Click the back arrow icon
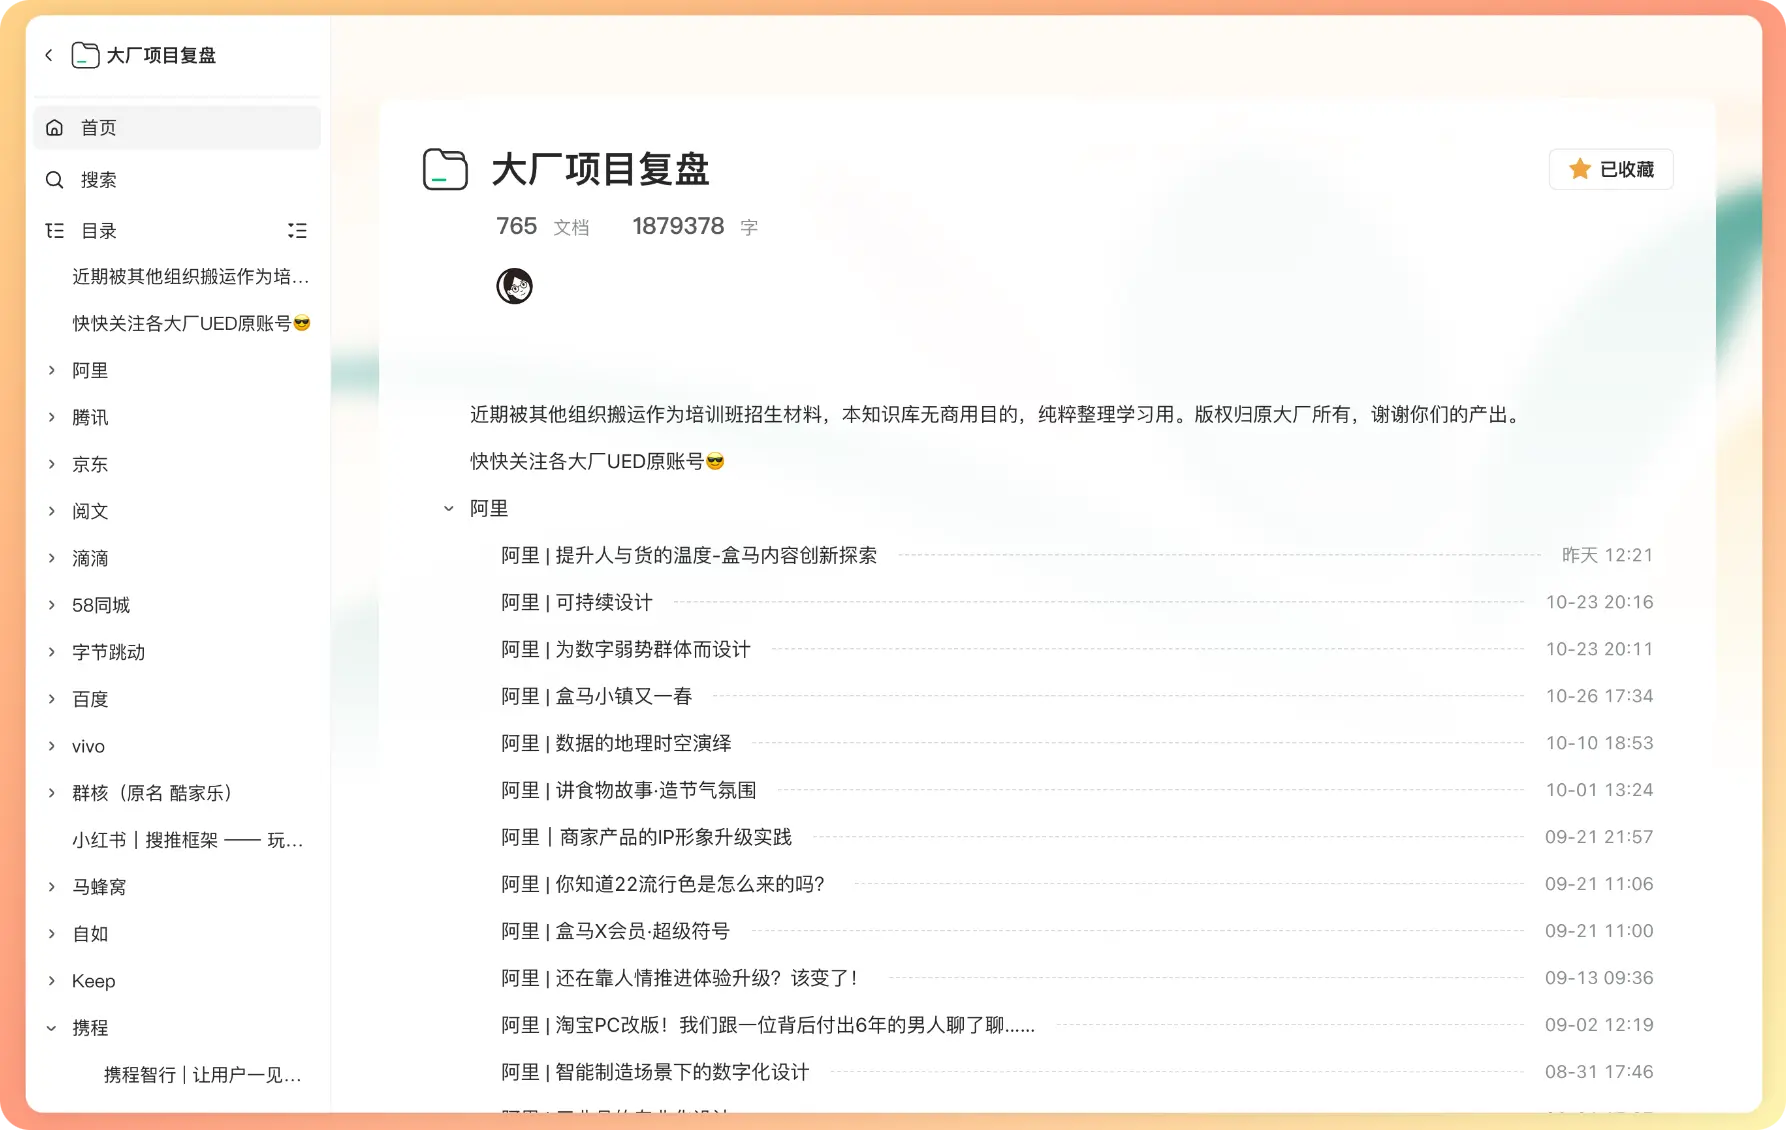This screenshot has width=1786, height=1130. click(x=49, y=55)
